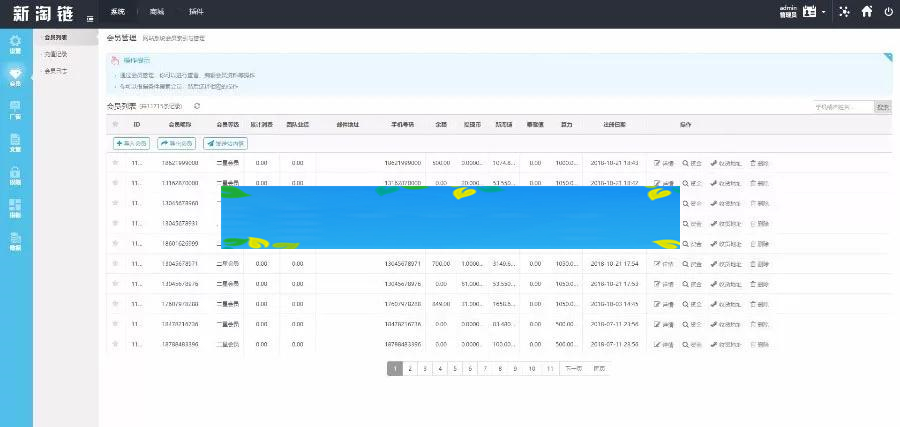The height and width of the screenshot is (427, 900).
Task: Click the sidebar collapse icon beside logo
Action: (91, 18)
